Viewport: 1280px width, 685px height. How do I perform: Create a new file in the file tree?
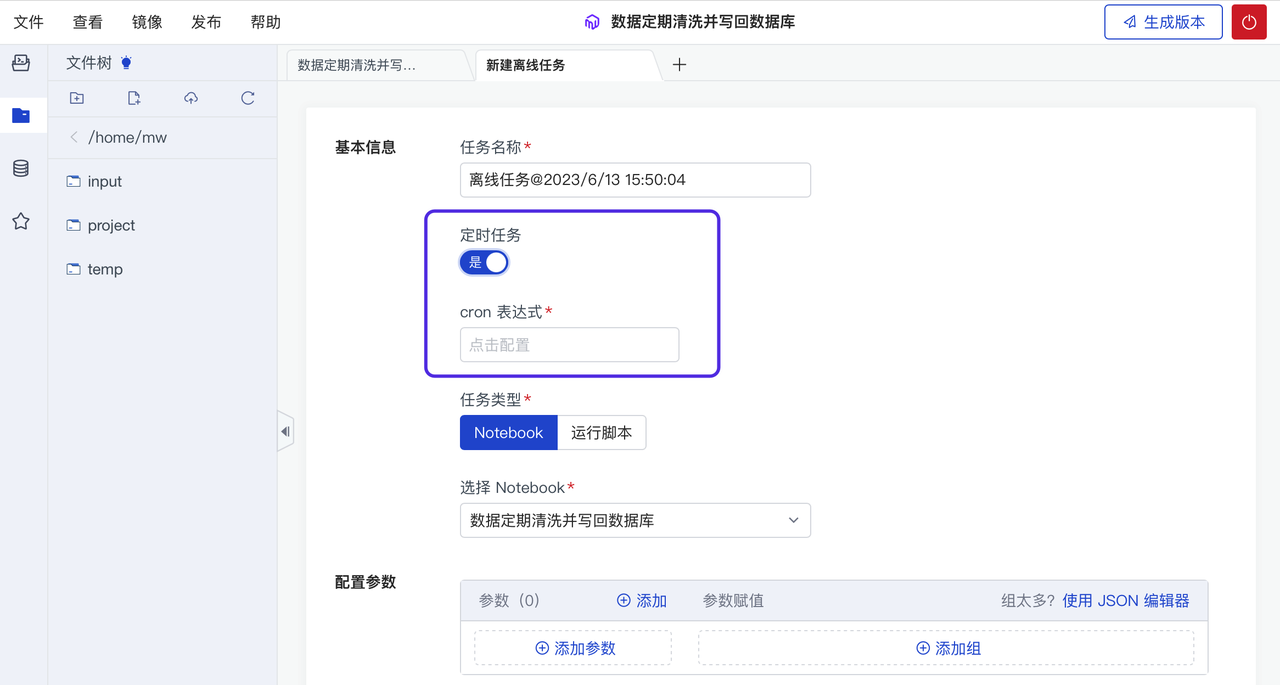(133, 98)
